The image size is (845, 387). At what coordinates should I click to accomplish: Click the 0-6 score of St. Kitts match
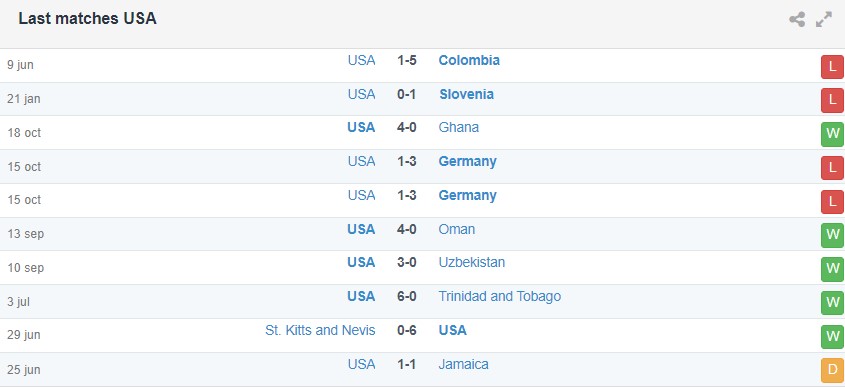pyautogui.click(x=407, y=330)
